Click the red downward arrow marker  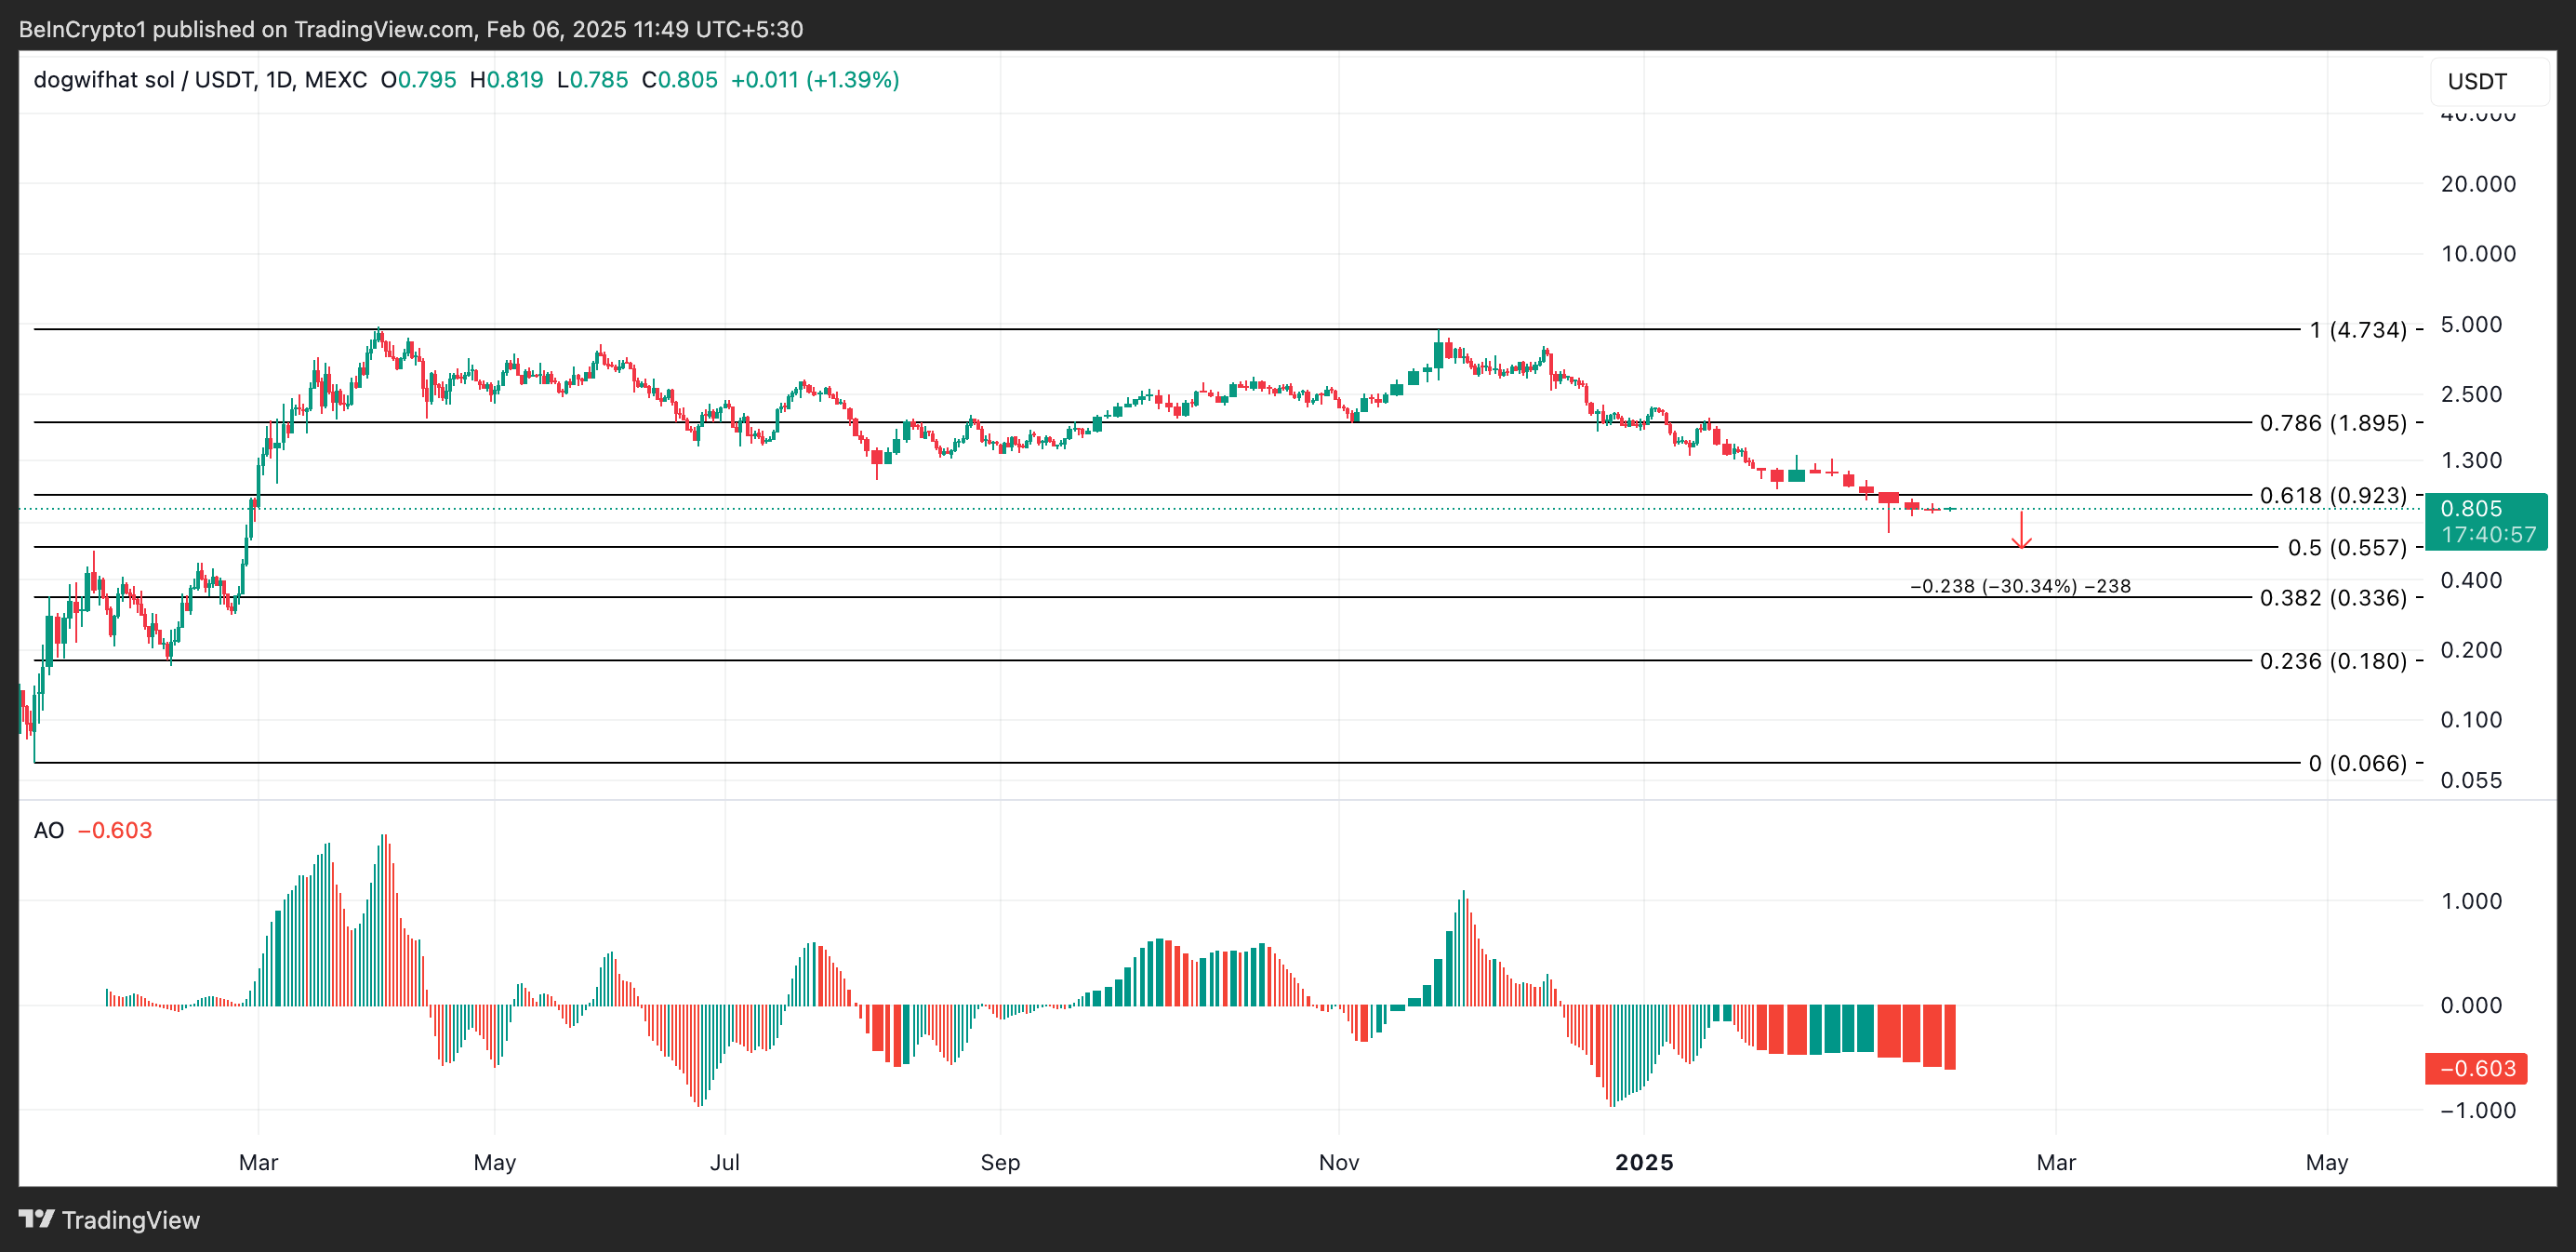click(x=2021, y=530)
